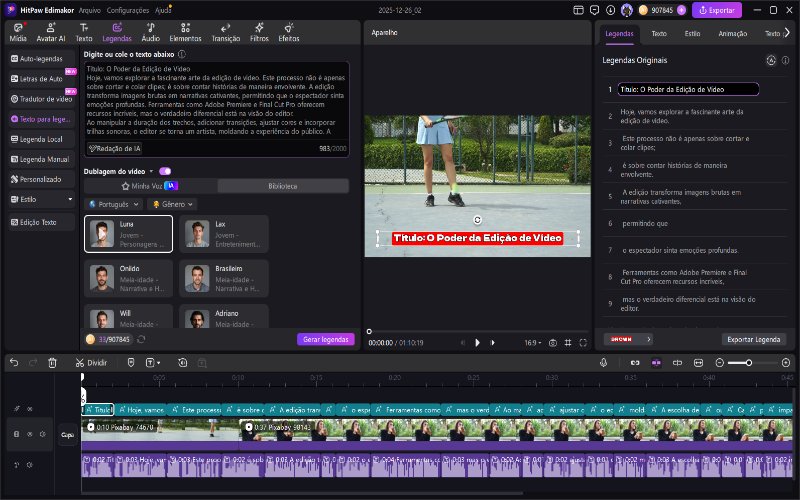Open the Português language dropdown

[113, 204]
